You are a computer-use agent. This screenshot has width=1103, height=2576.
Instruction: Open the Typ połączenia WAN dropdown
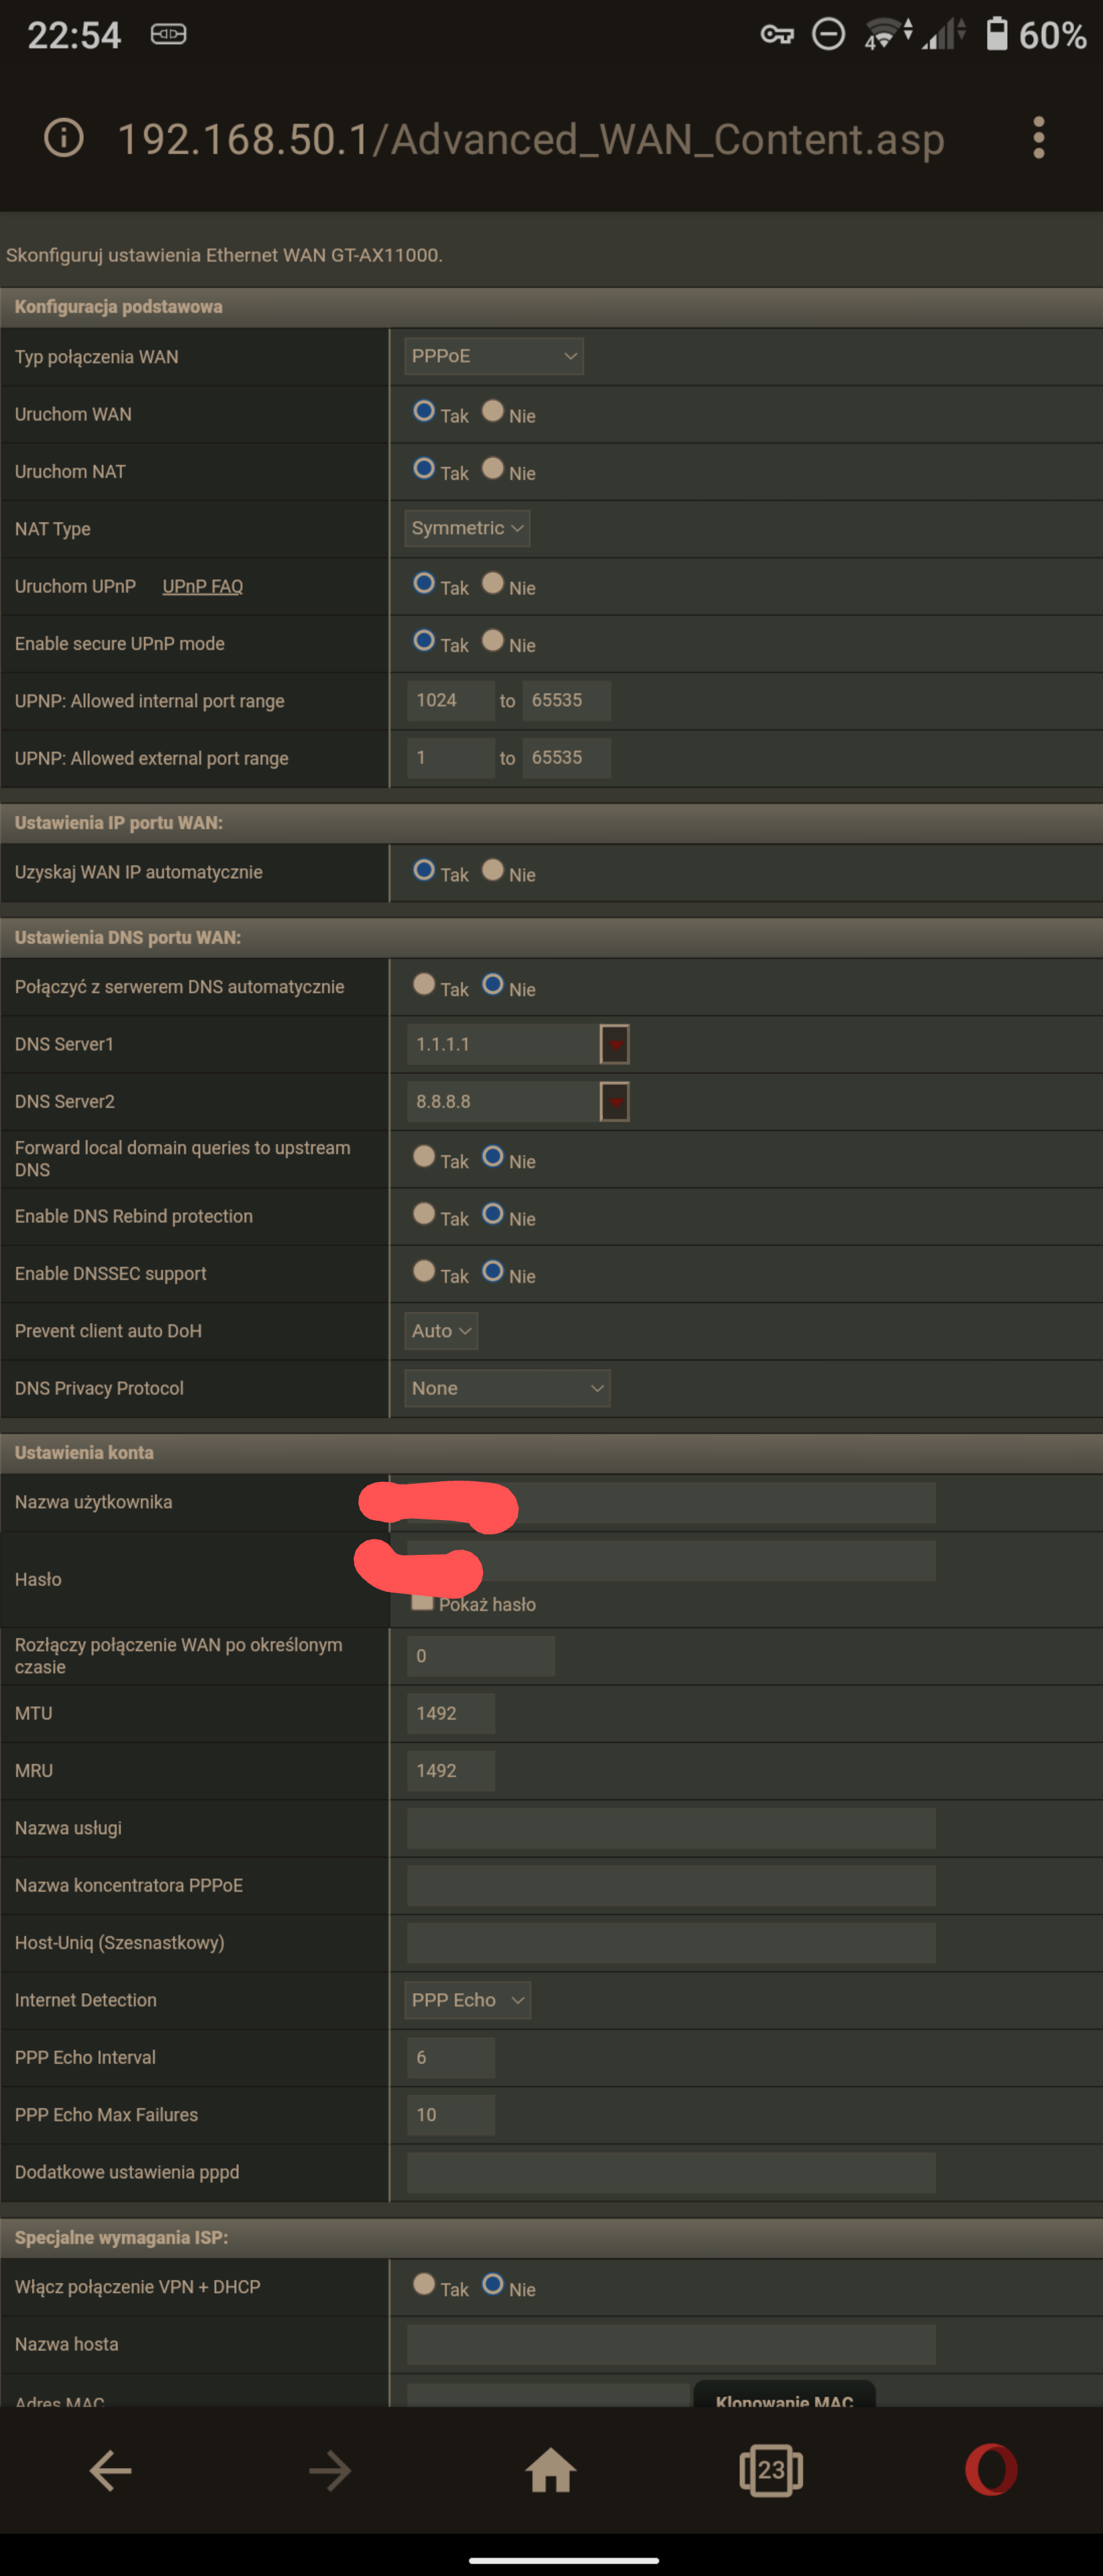494,356
